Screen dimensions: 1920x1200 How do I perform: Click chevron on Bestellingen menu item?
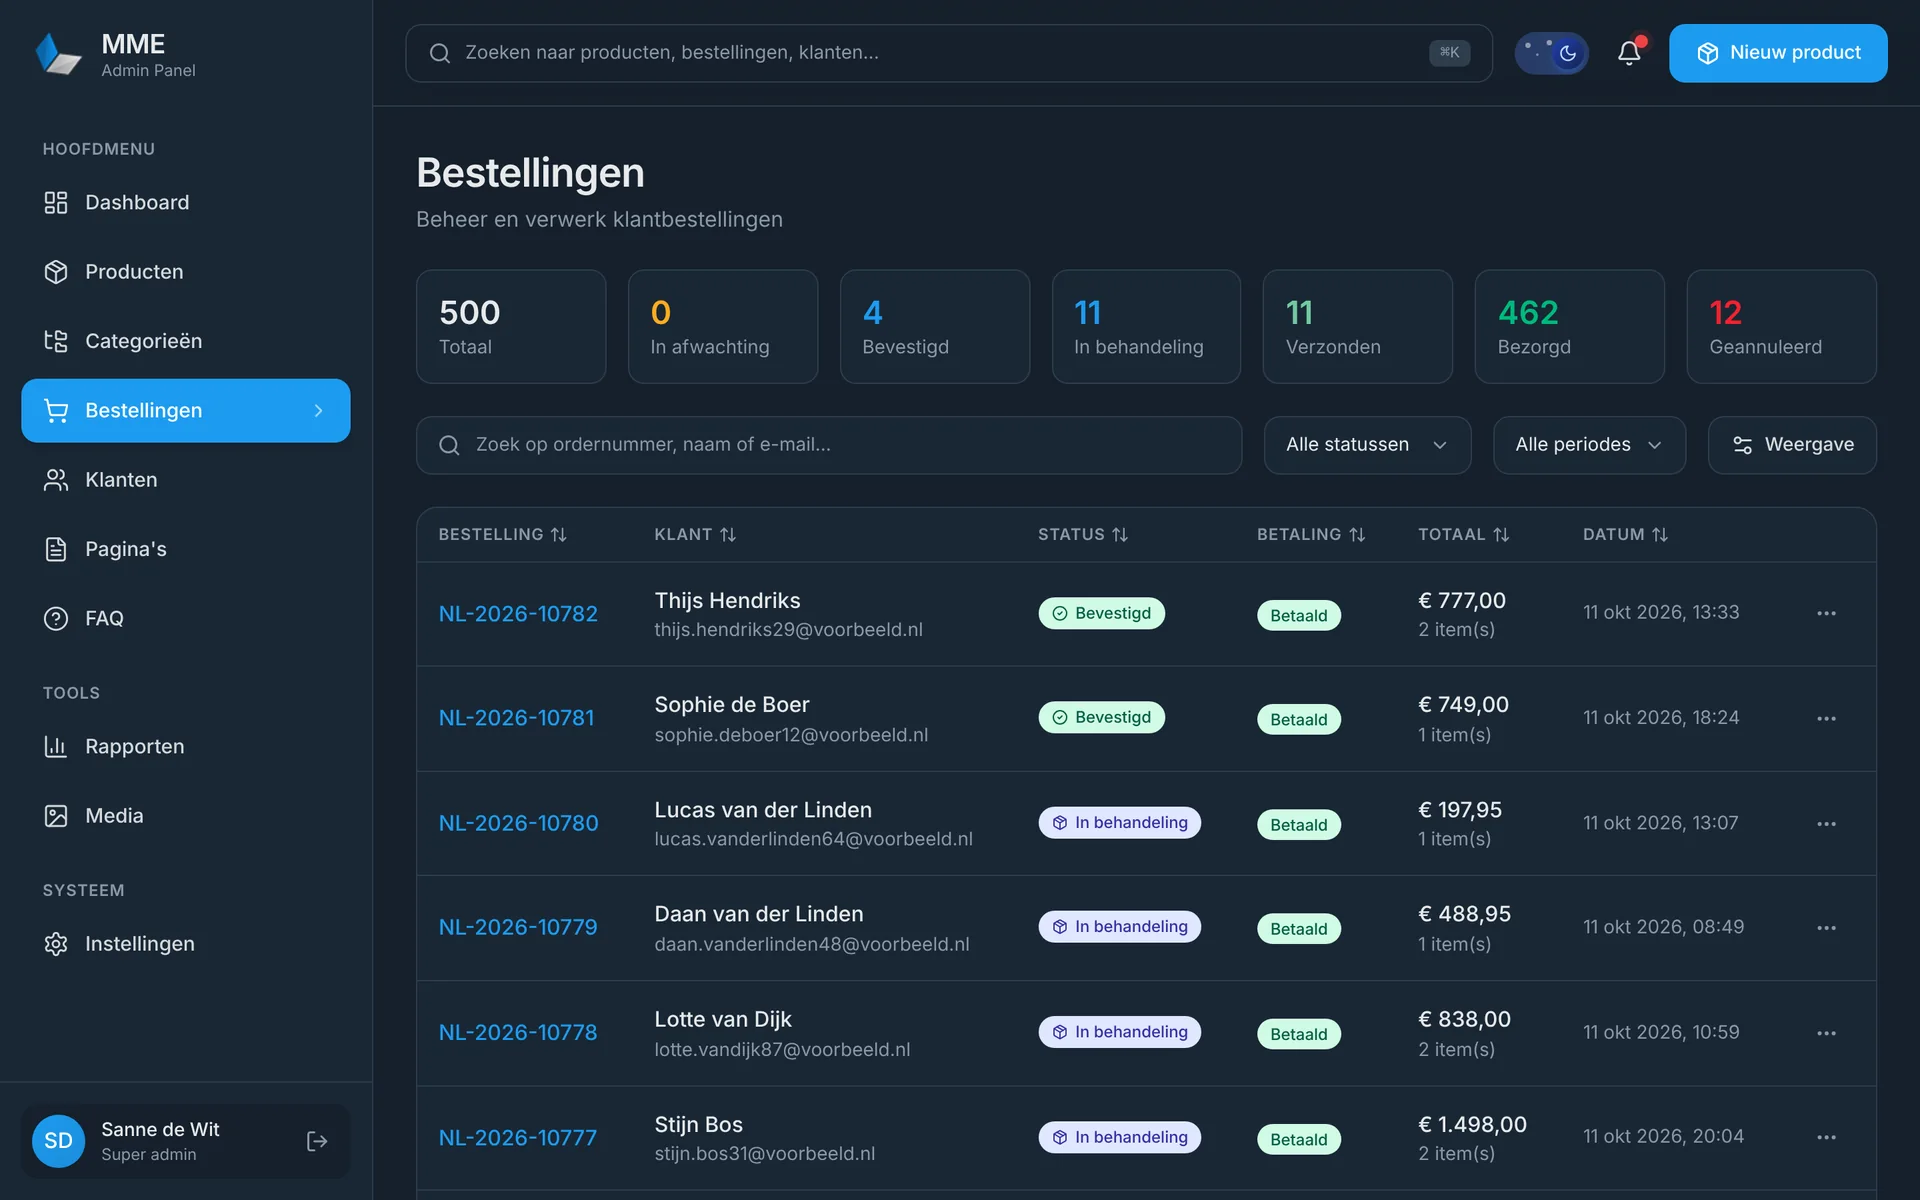click(x=318, y=411)
